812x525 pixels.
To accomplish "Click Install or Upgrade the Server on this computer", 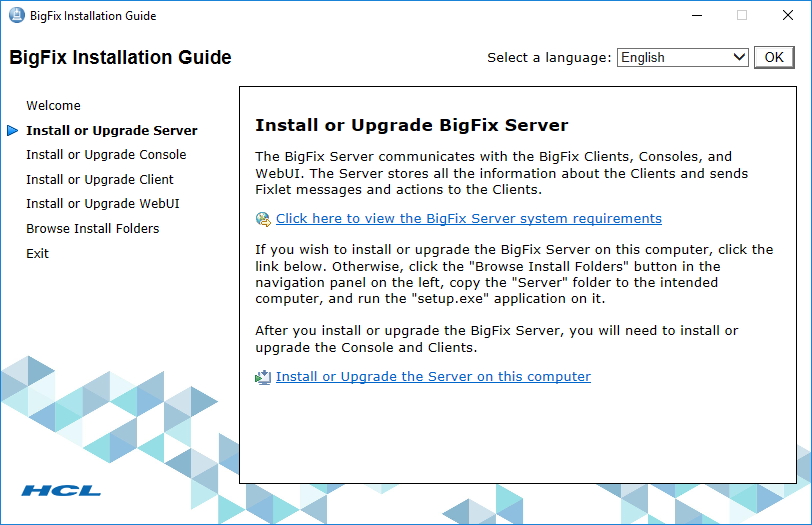I will (433, 377).
